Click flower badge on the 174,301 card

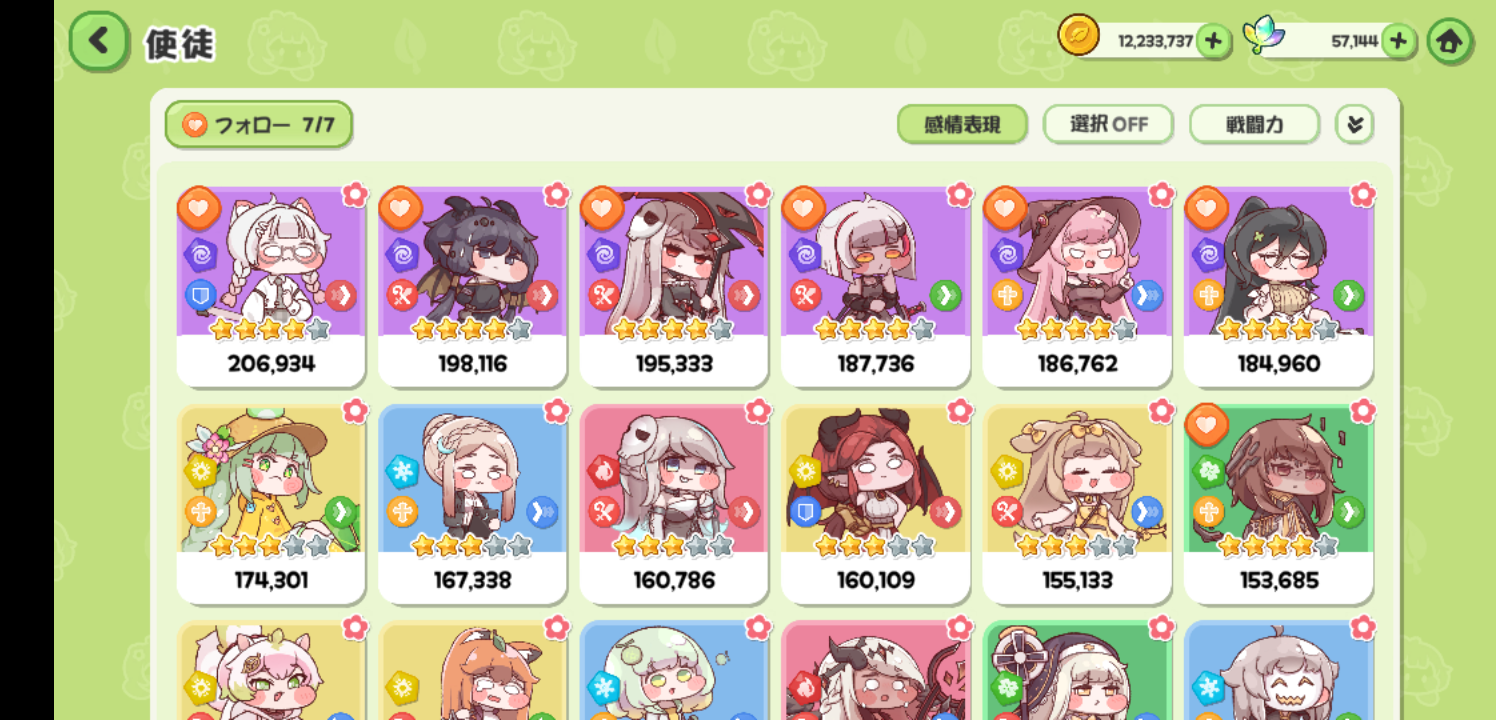click(355, 411)
